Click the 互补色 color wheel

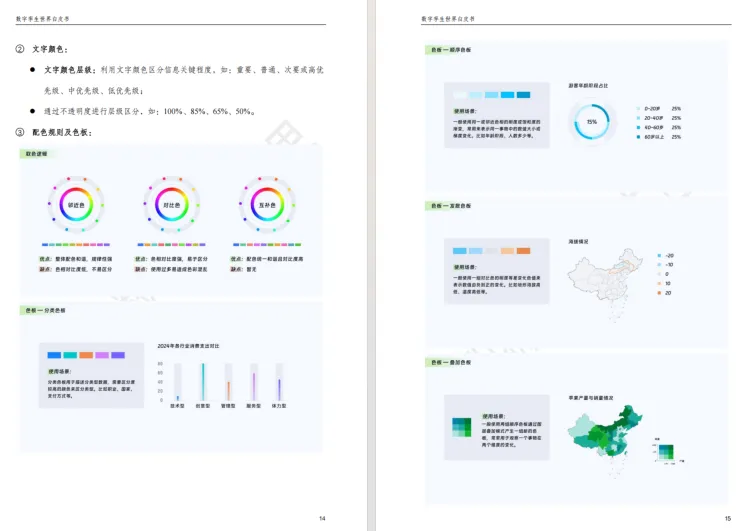point(267,204)
